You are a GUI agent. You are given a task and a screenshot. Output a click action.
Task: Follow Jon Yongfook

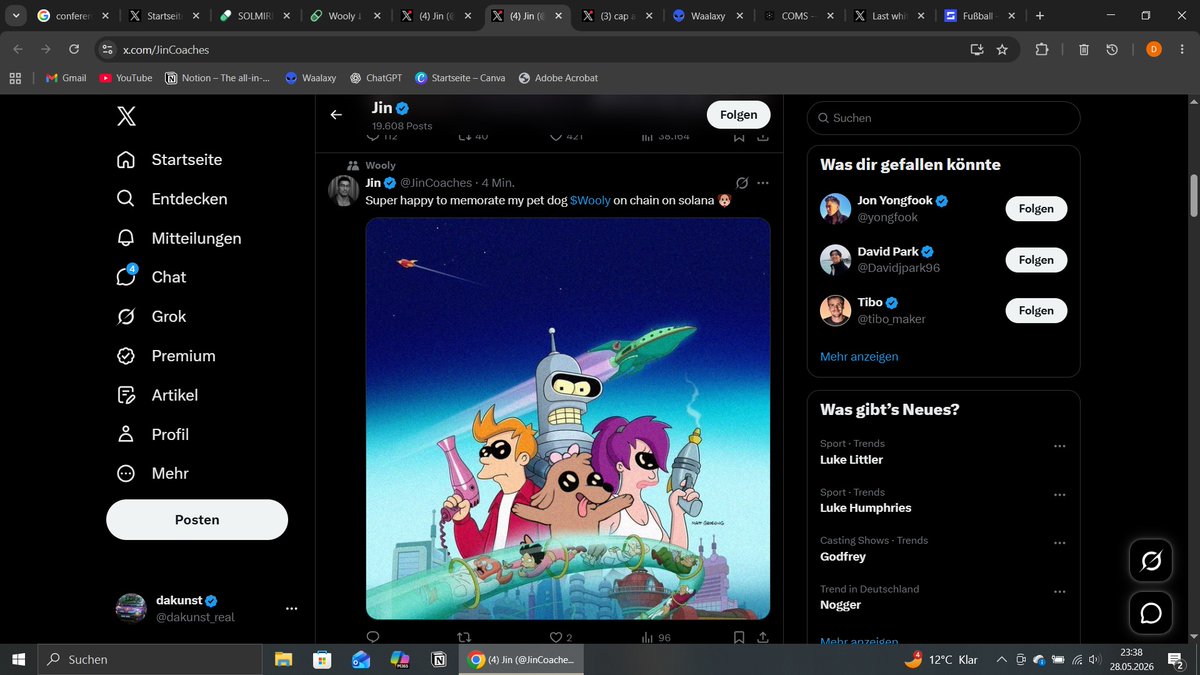[1036, 208]
